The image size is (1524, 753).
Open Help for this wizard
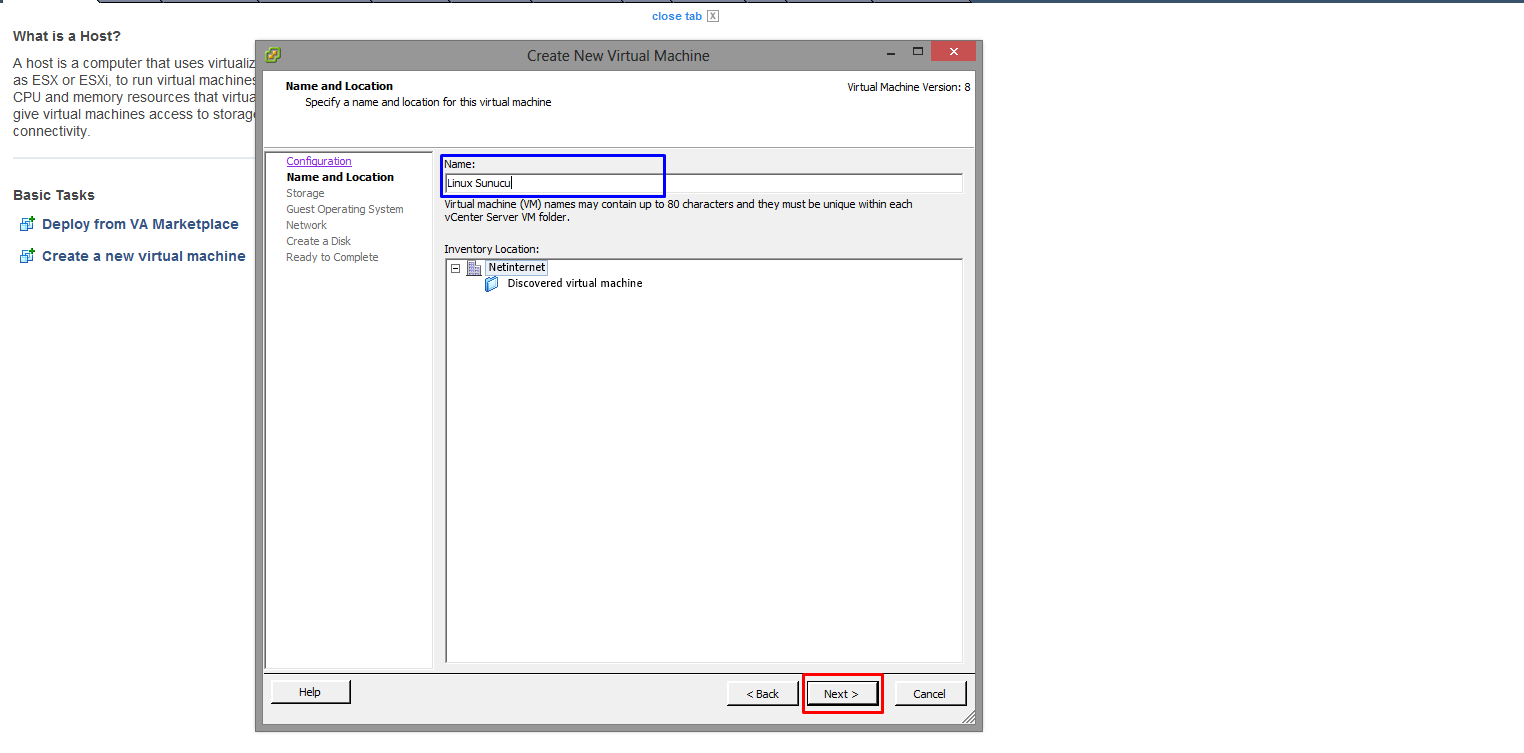[x=310, y=692]
